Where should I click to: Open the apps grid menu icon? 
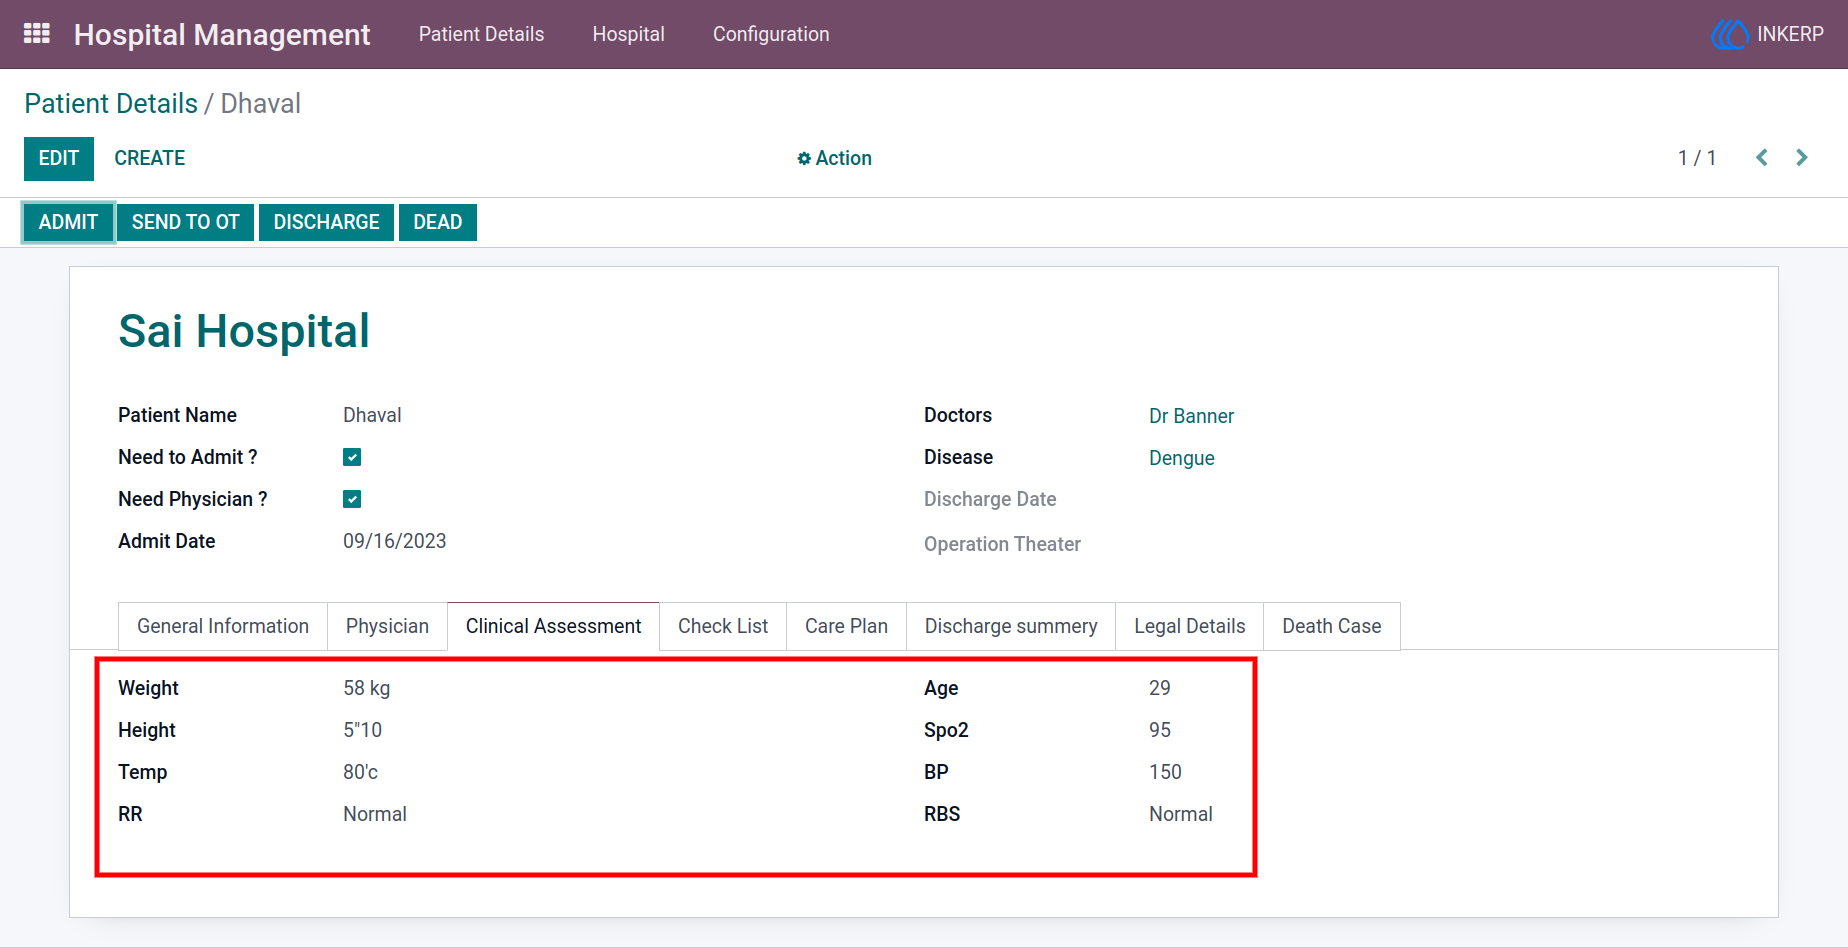[x=37, y=34]
